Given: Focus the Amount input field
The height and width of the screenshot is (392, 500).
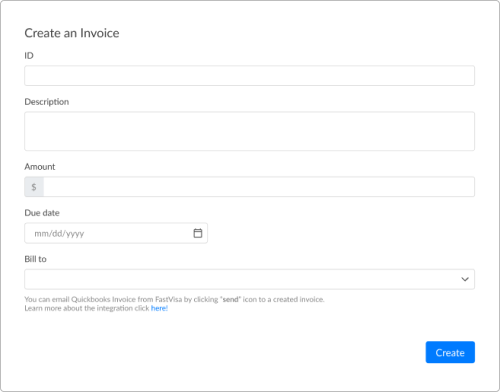Looking at the screenshot, I should 259,187.
